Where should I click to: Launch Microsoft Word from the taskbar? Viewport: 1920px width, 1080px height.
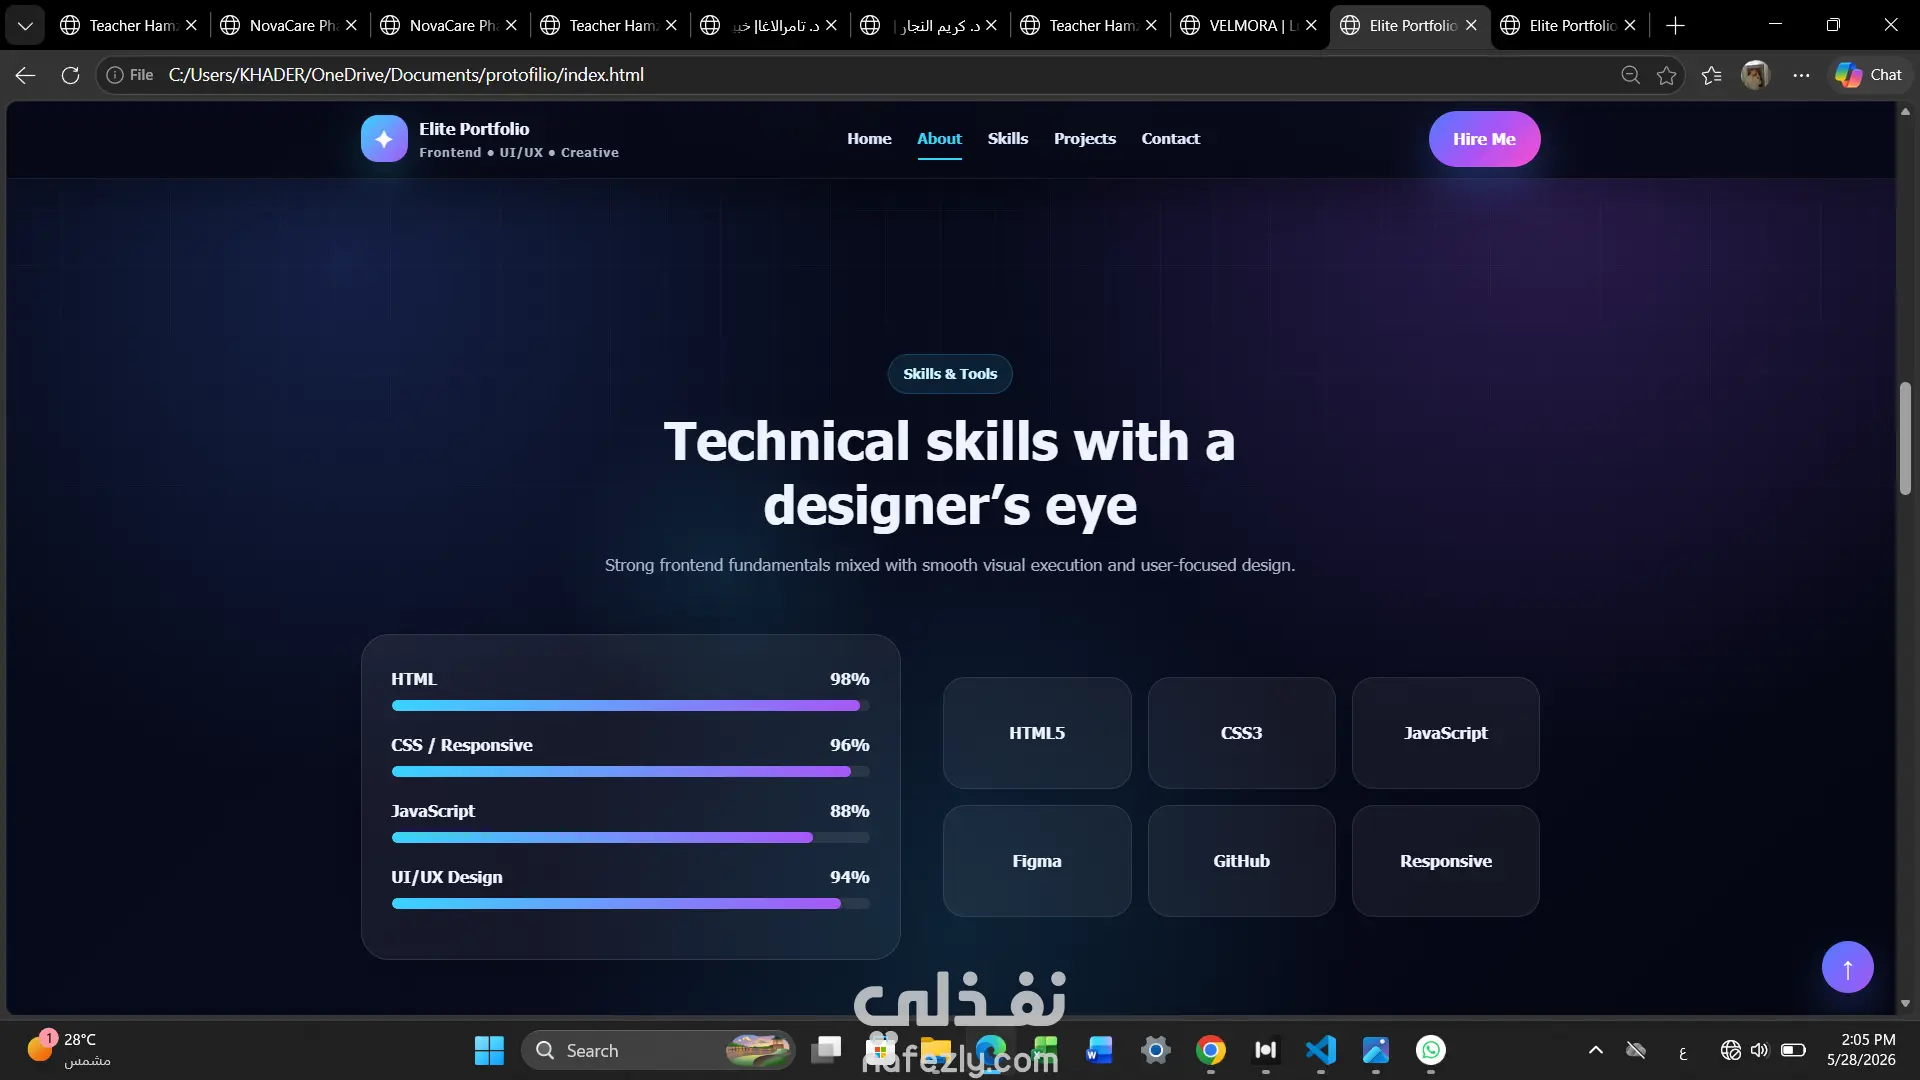1099,1050
